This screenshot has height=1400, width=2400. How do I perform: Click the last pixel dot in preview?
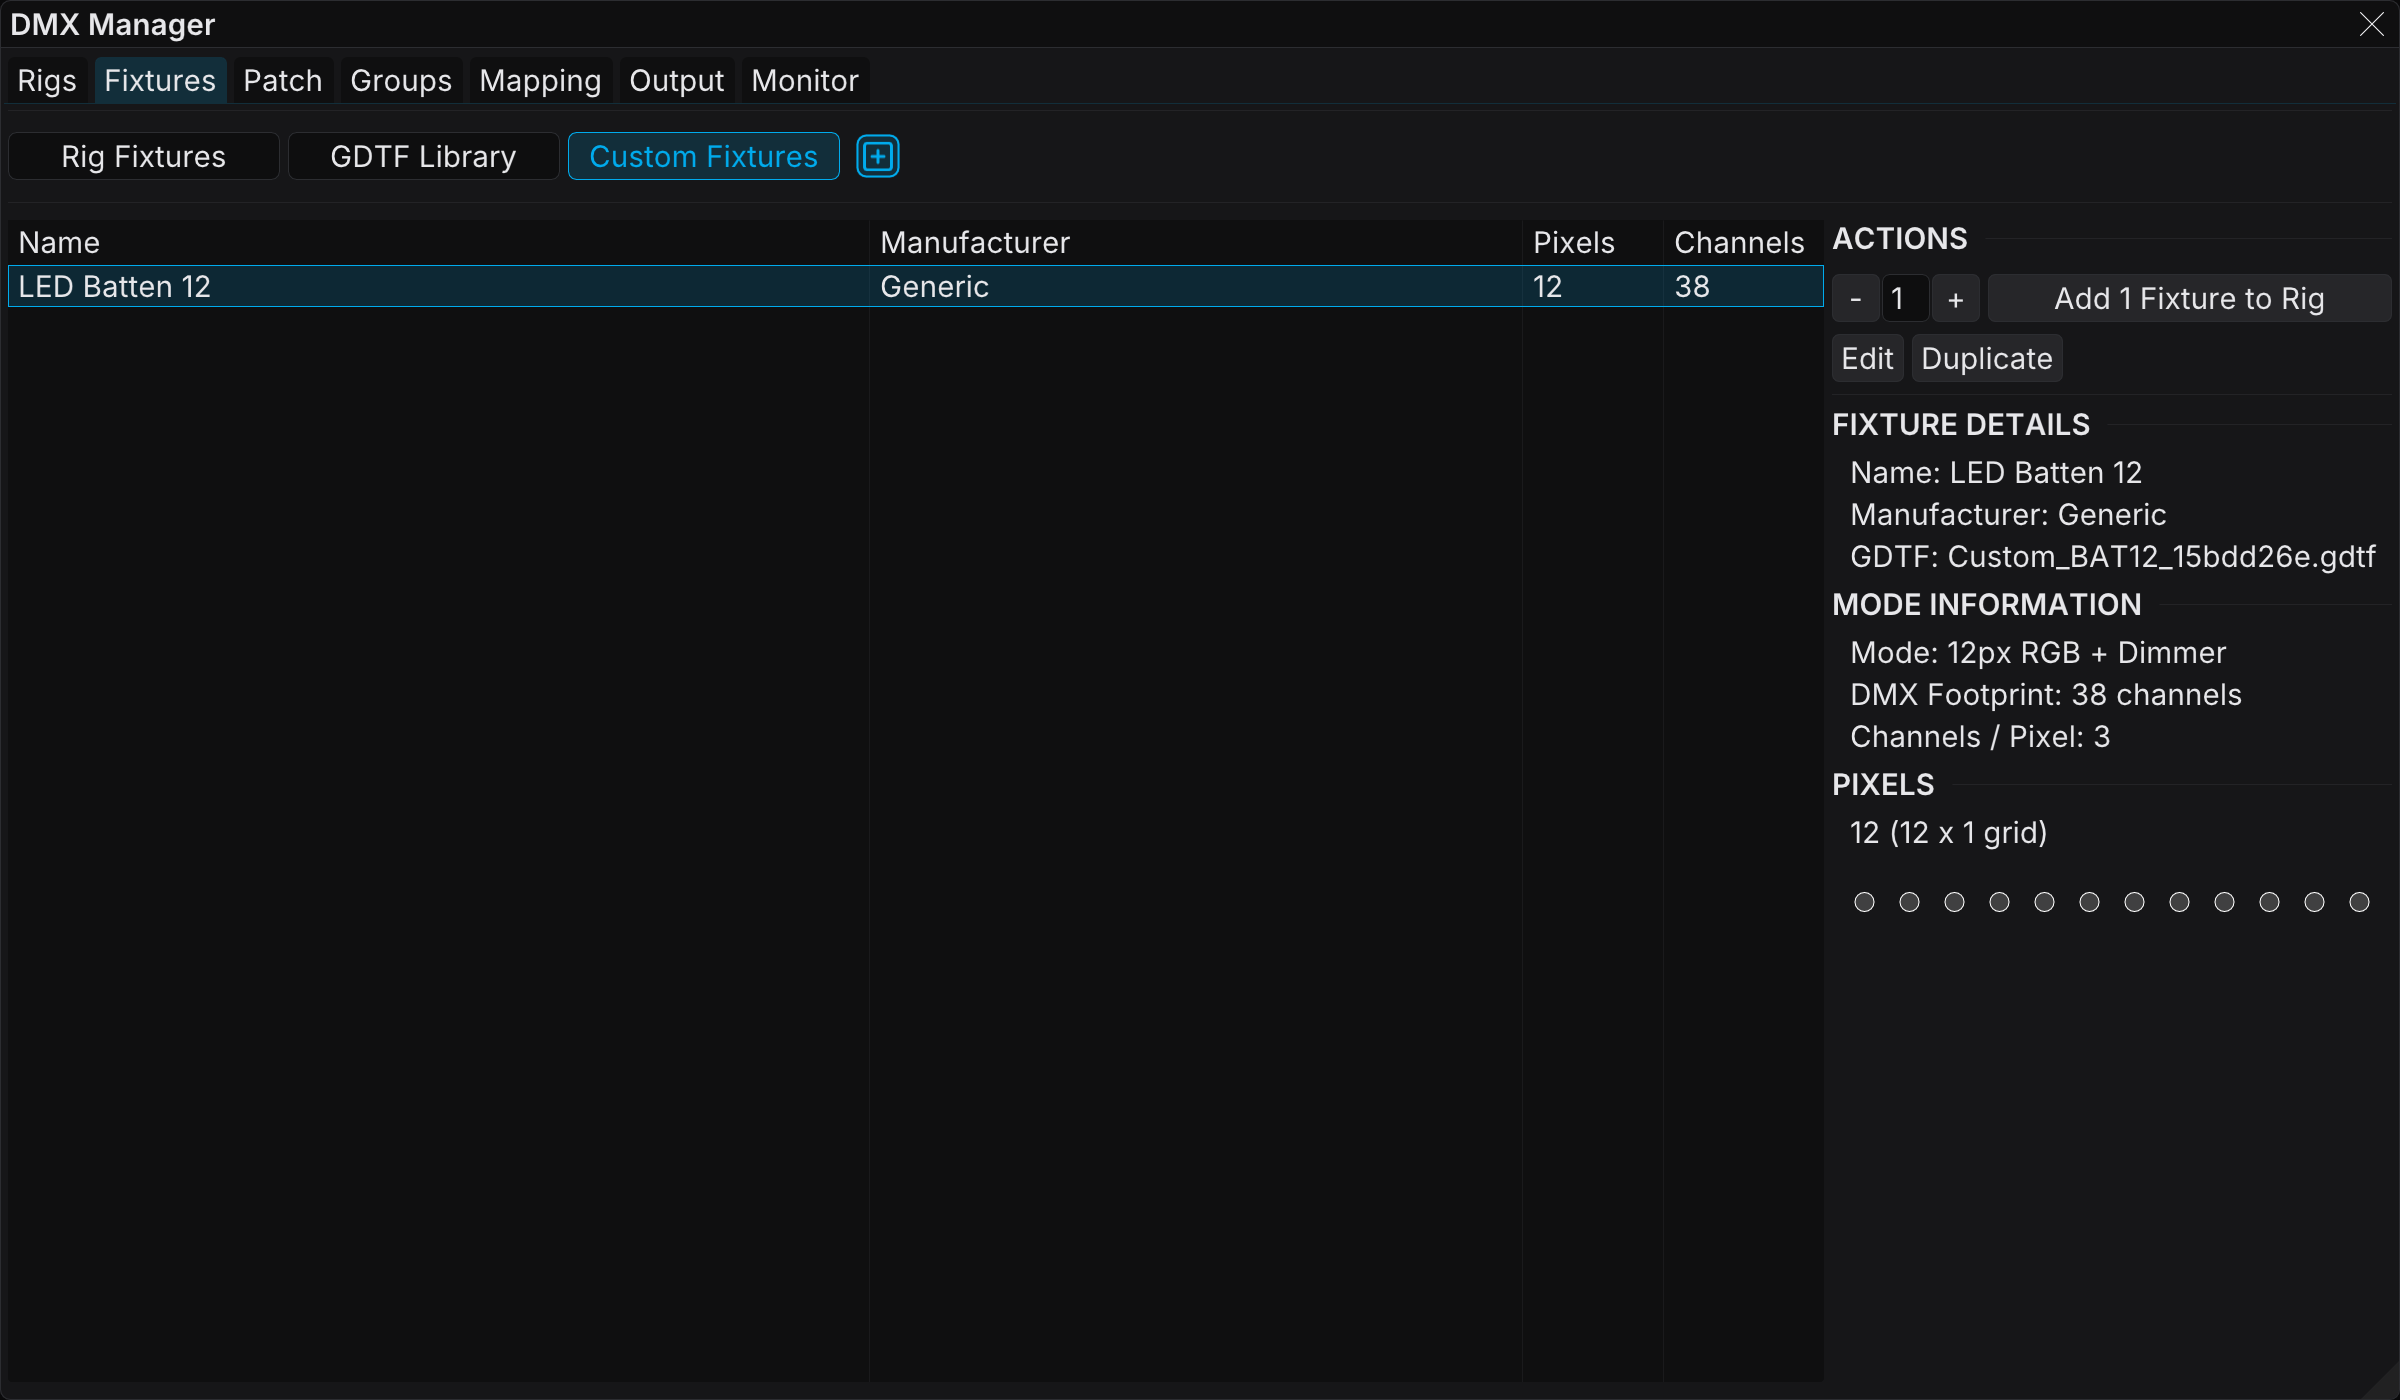click(x=2359, y=903)
